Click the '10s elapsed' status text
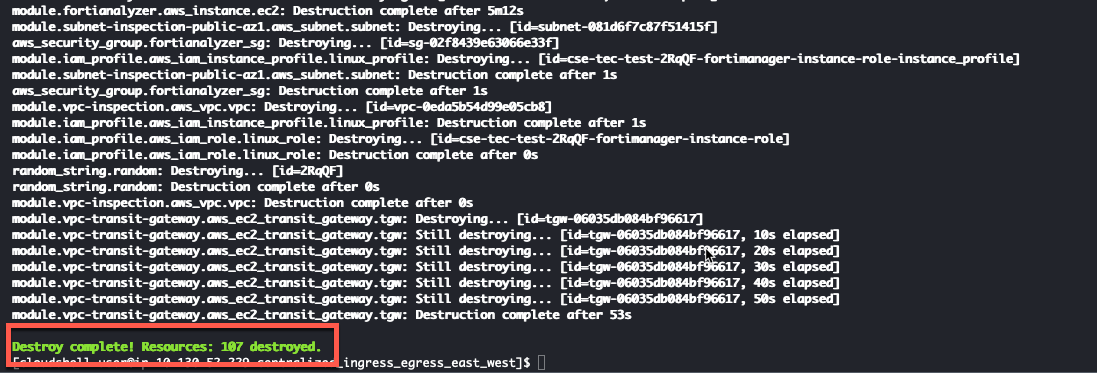The image size is (1097, 373). pyautogui.click(x=794, y=235)
